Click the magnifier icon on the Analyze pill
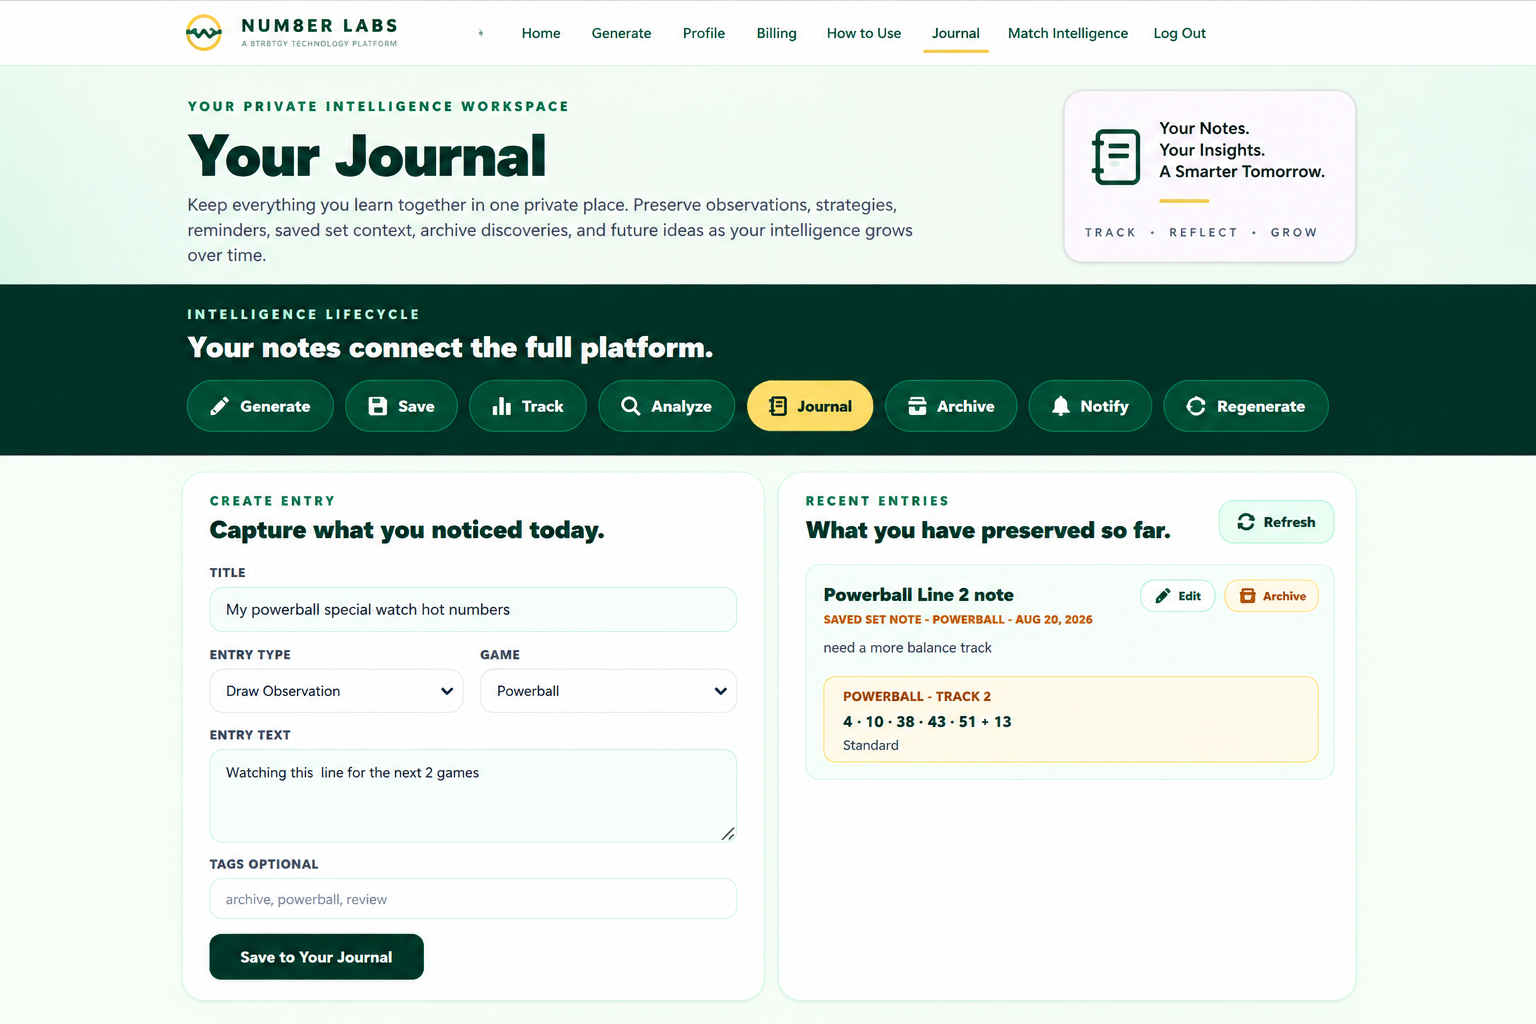 [631, 406]
